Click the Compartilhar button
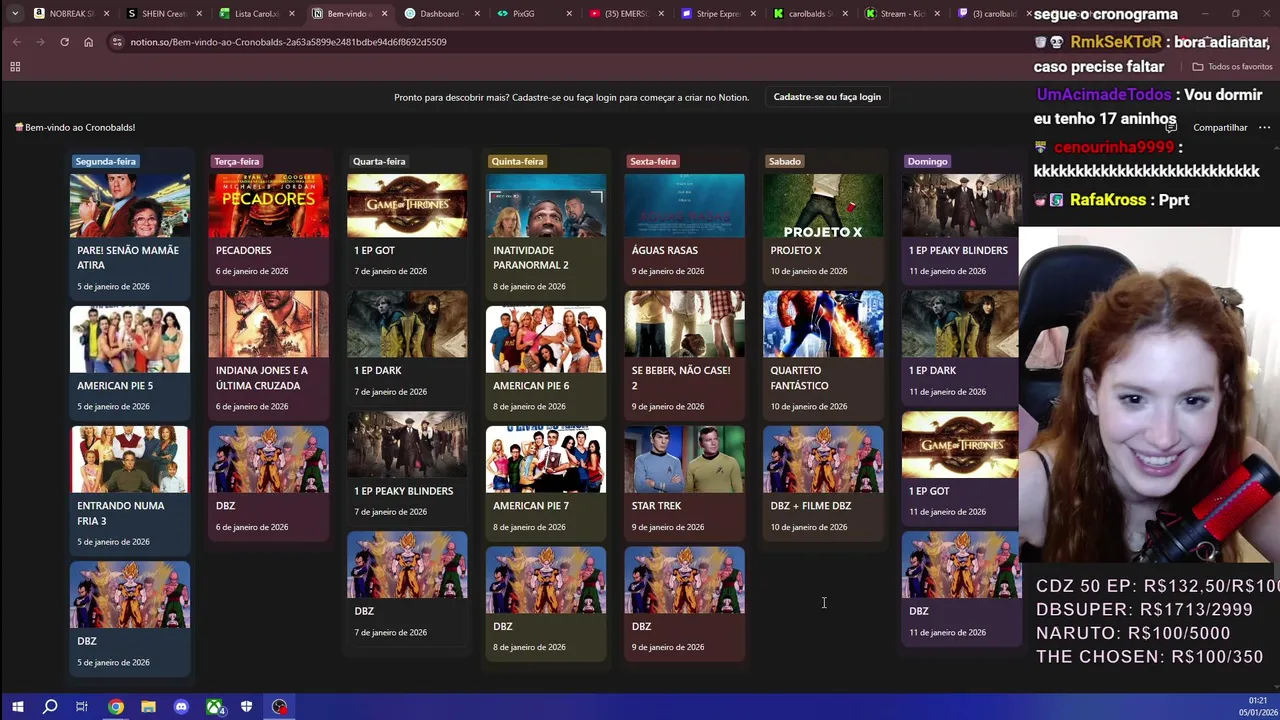Image resolution: width=1280 pixels, height=720 pixels. 1220,128
